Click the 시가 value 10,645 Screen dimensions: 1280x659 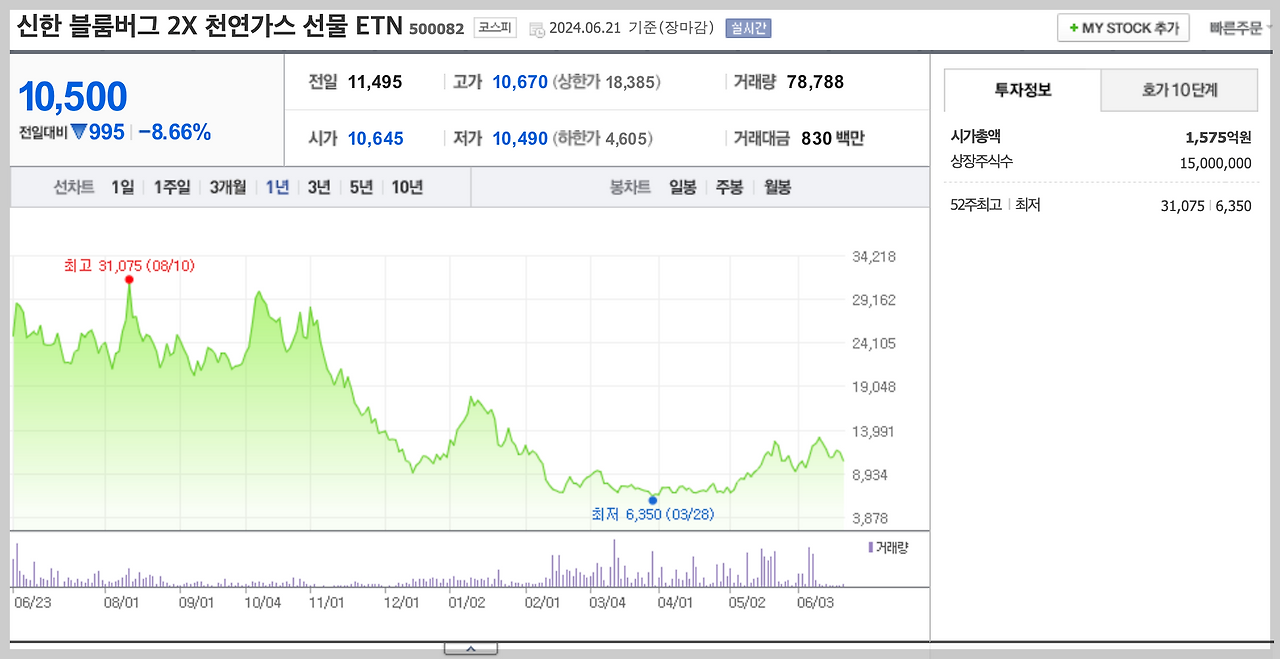click(x=376, y=138)
